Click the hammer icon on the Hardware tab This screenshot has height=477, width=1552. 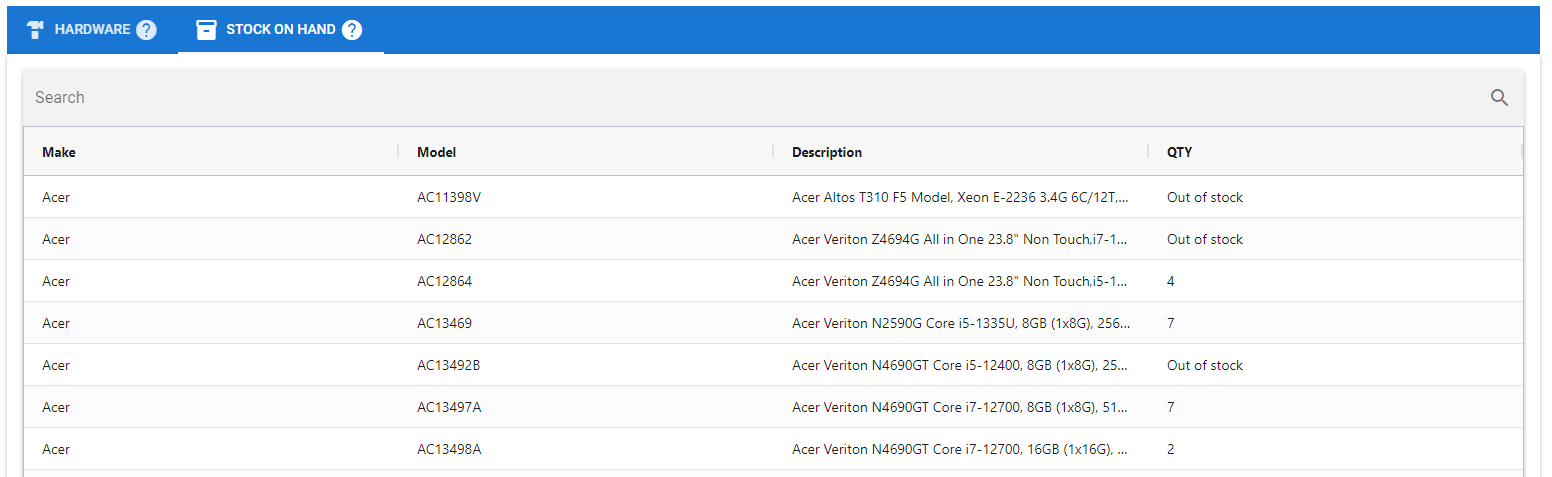37,30
